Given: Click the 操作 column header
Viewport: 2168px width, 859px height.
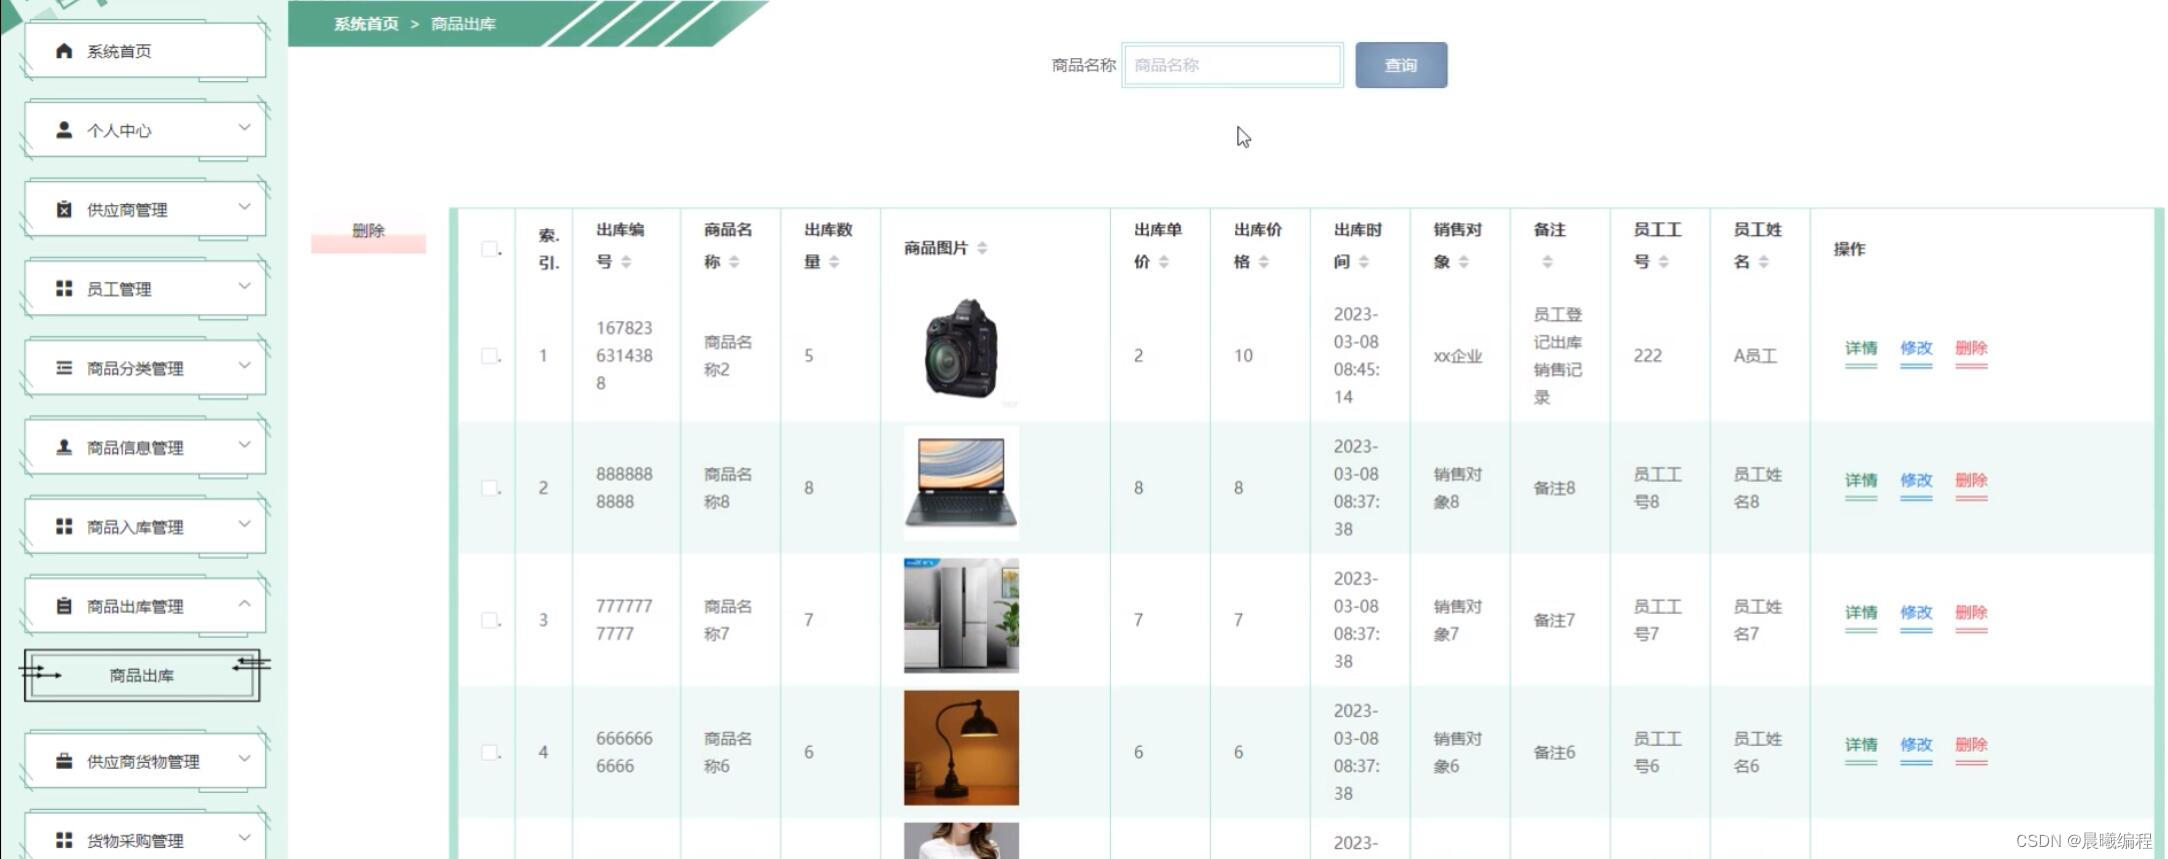Looking at the screenshot, I should pyautogui.click(x=1849, y=249).
